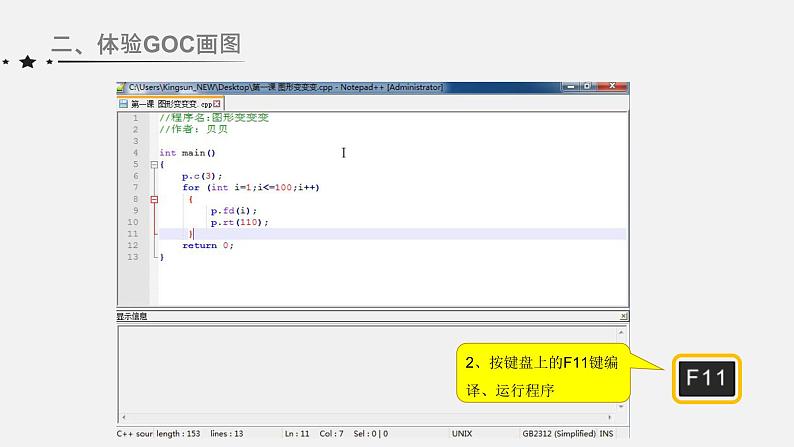This screenshot has width=794, height=447.
Task: Close the Notepad++ window
Action: 612,87
